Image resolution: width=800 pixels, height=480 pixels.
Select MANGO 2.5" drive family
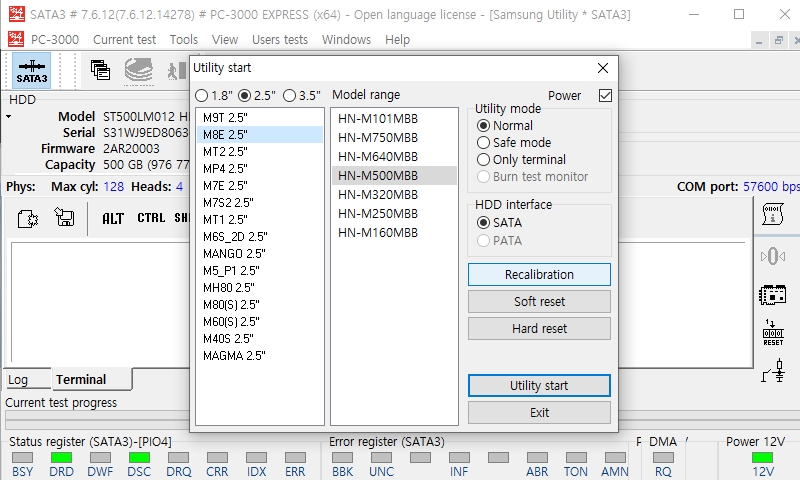[260, 254]
